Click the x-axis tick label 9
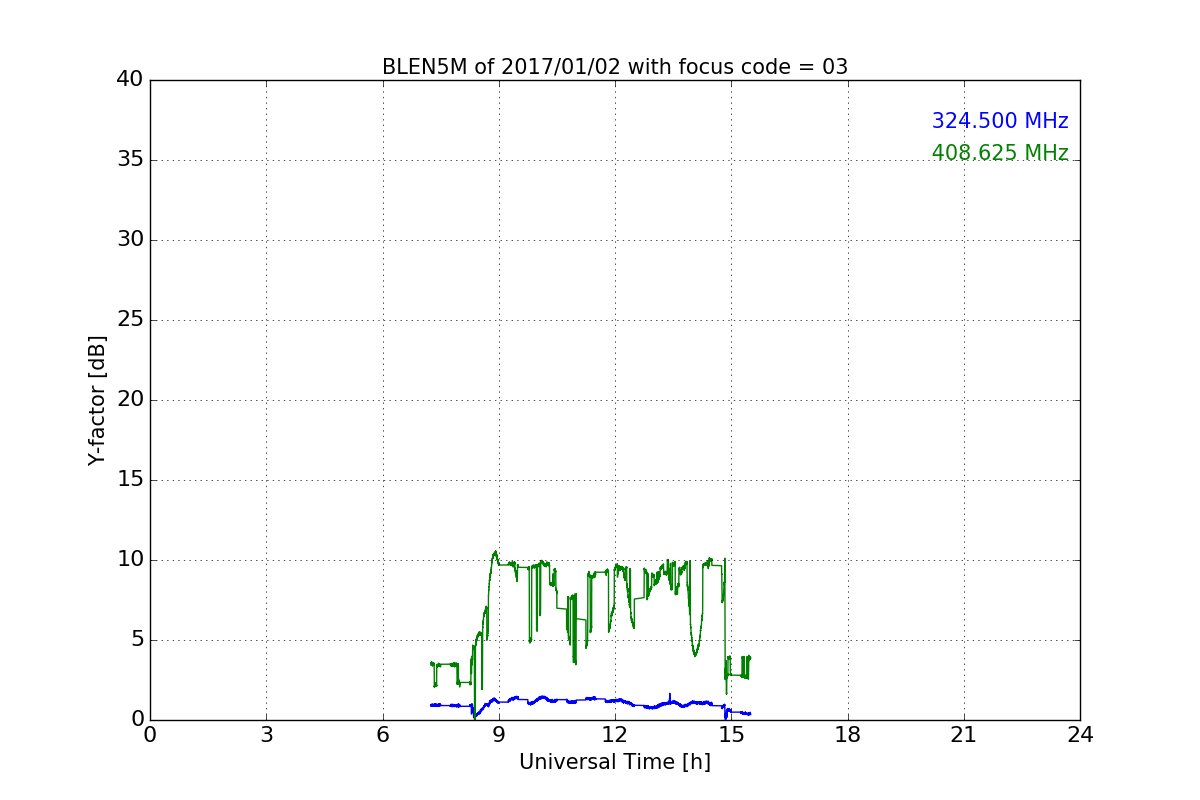 (x=499, y=735)
